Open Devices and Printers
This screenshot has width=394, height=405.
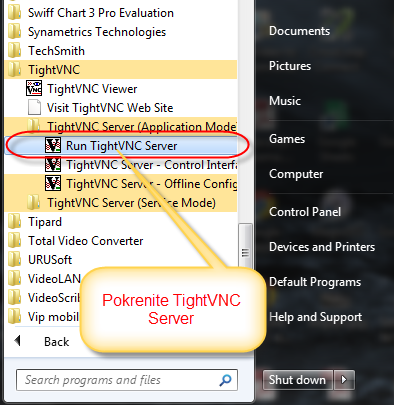click(322, 247)
